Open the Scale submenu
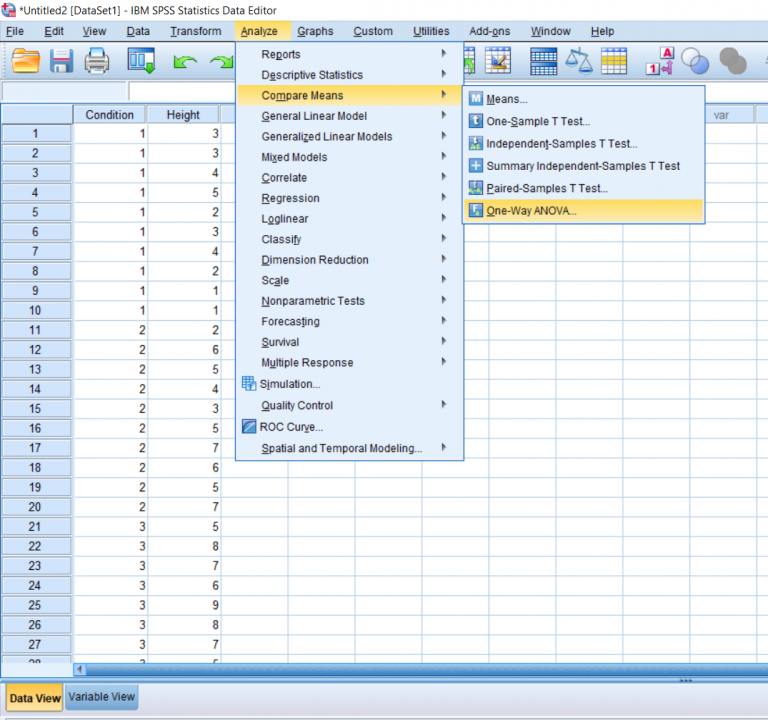The width and height of the screenshot is (768, 720). [x=349, y=281]
